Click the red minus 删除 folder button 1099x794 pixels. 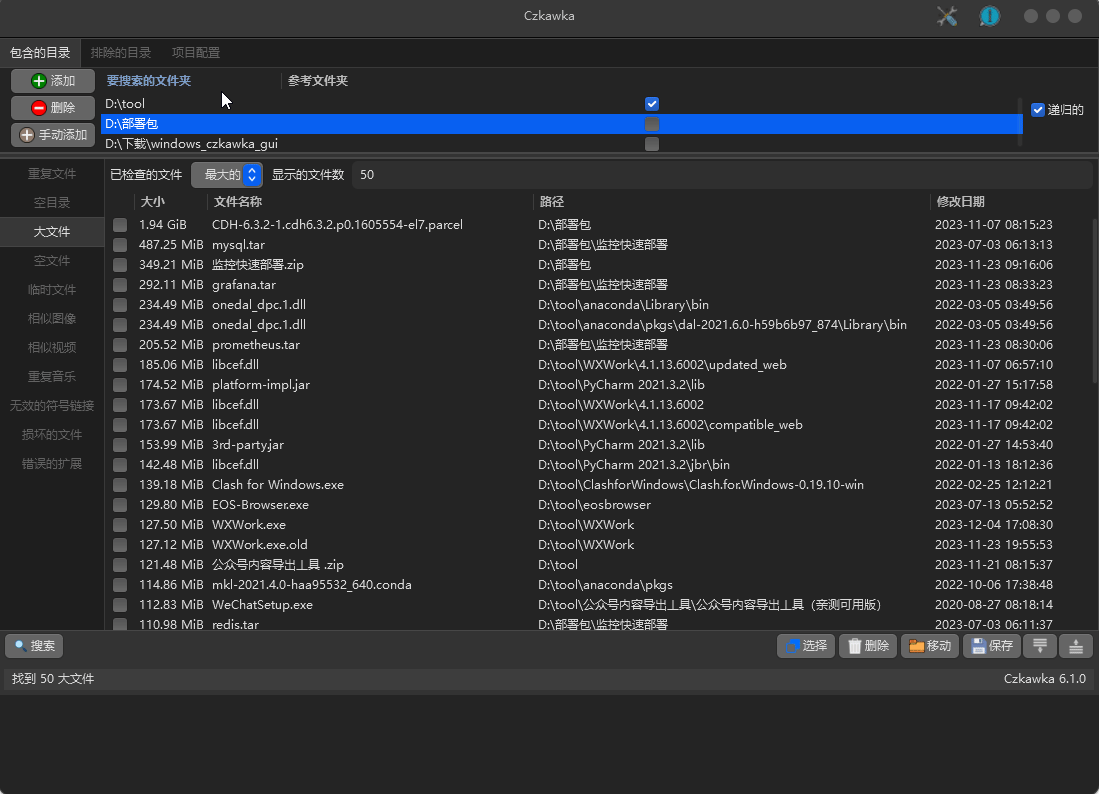click(x=53, y=108)
